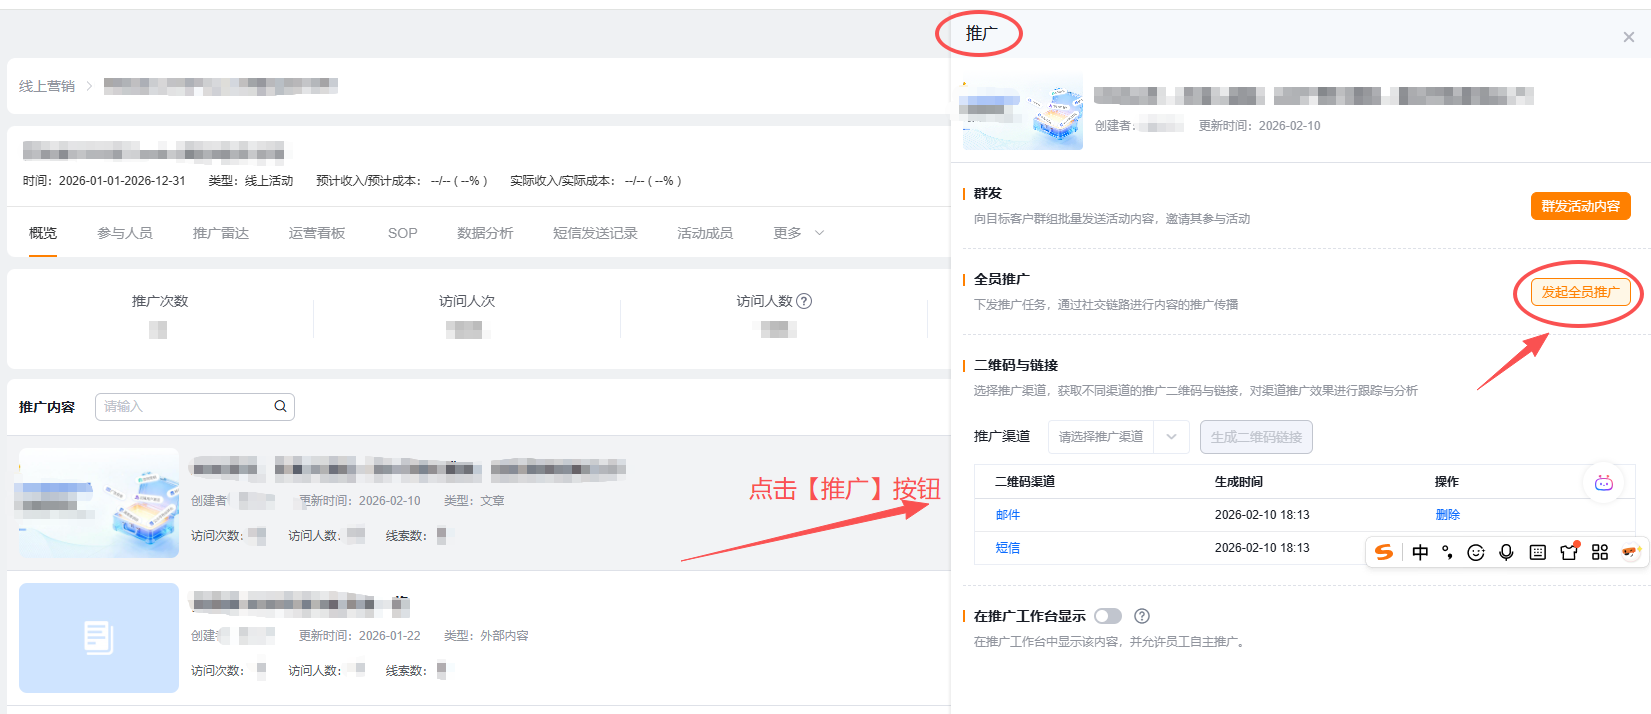The height and width of the screenshot is (714, 1651).
Task: Open the AI assistant robot icon
Action: point(1603,483)
